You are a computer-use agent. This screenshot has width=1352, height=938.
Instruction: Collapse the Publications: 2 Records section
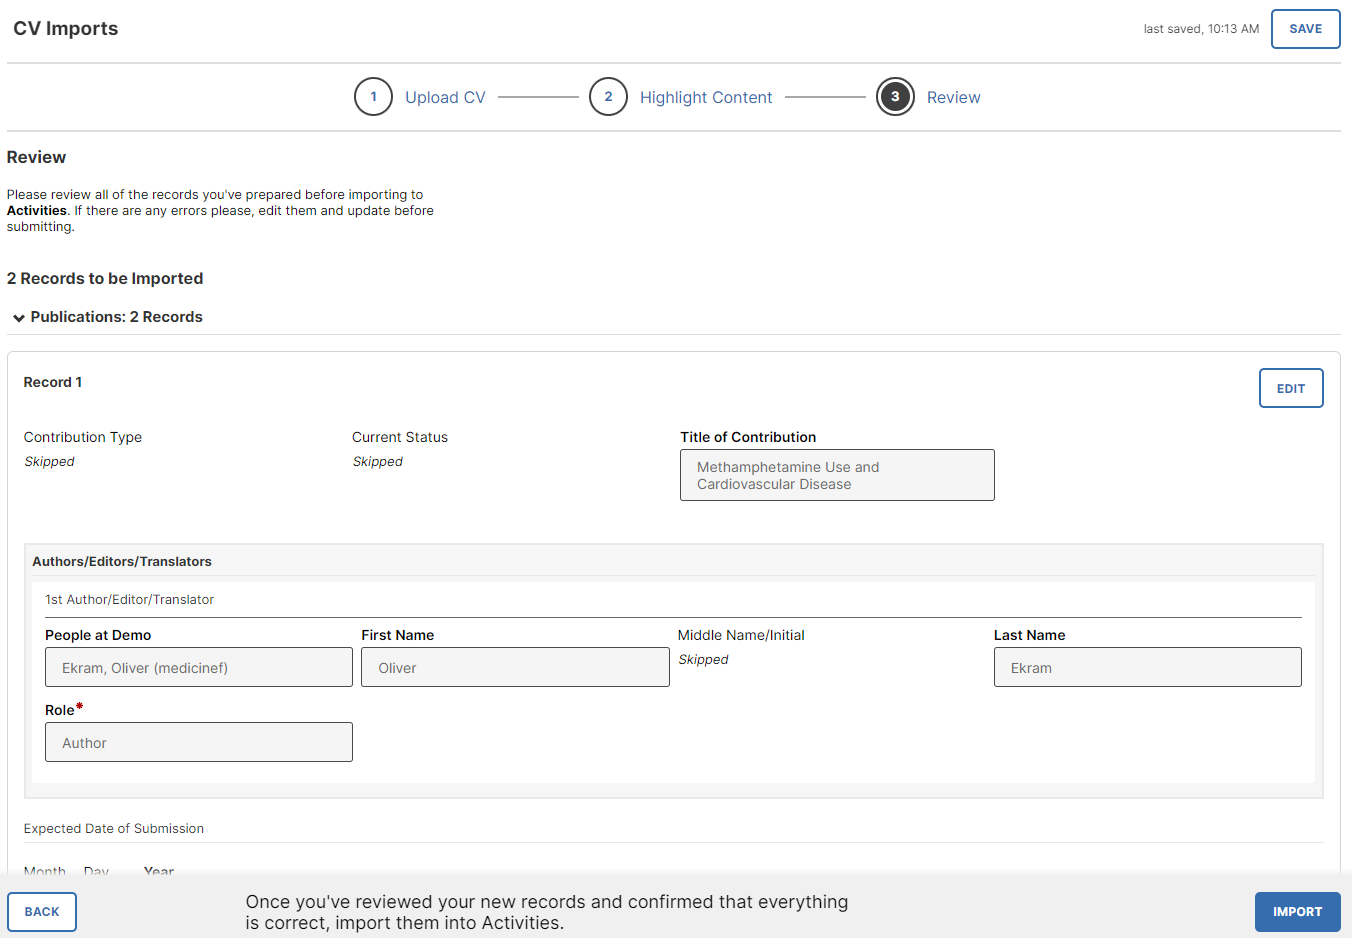[x=18, y=317]
